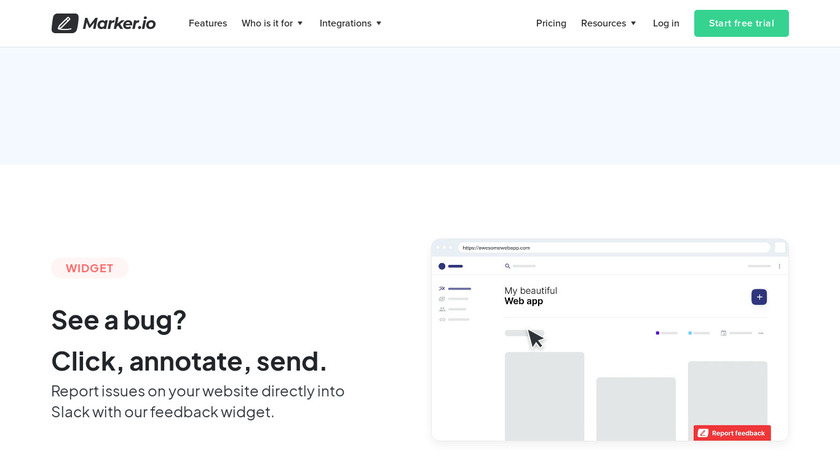This screenshot has height=472, width=840.
Task: Click the Start free trial button
Action: (x=741, y=23)
